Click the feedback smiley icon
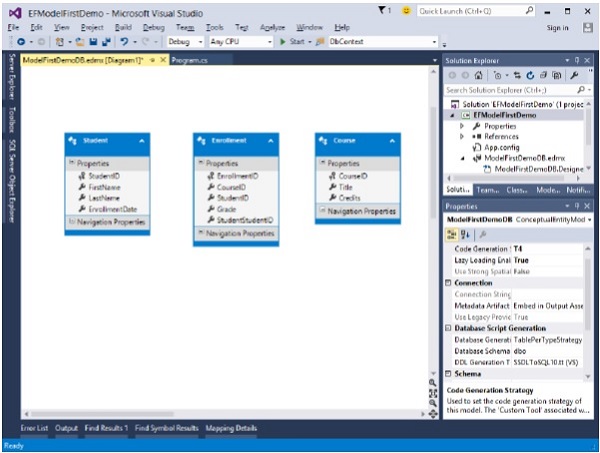The height and width of the screenshot is (453, 600). (x=407, y=10)
